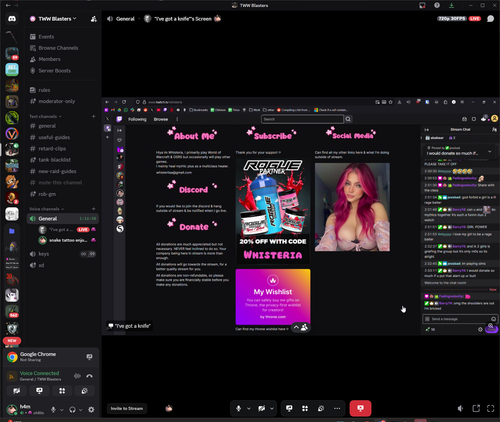This screenshot has height=422, width=500.
Task: Adjust stream volume via the speaker icon
Action: [x=460, y=408]
